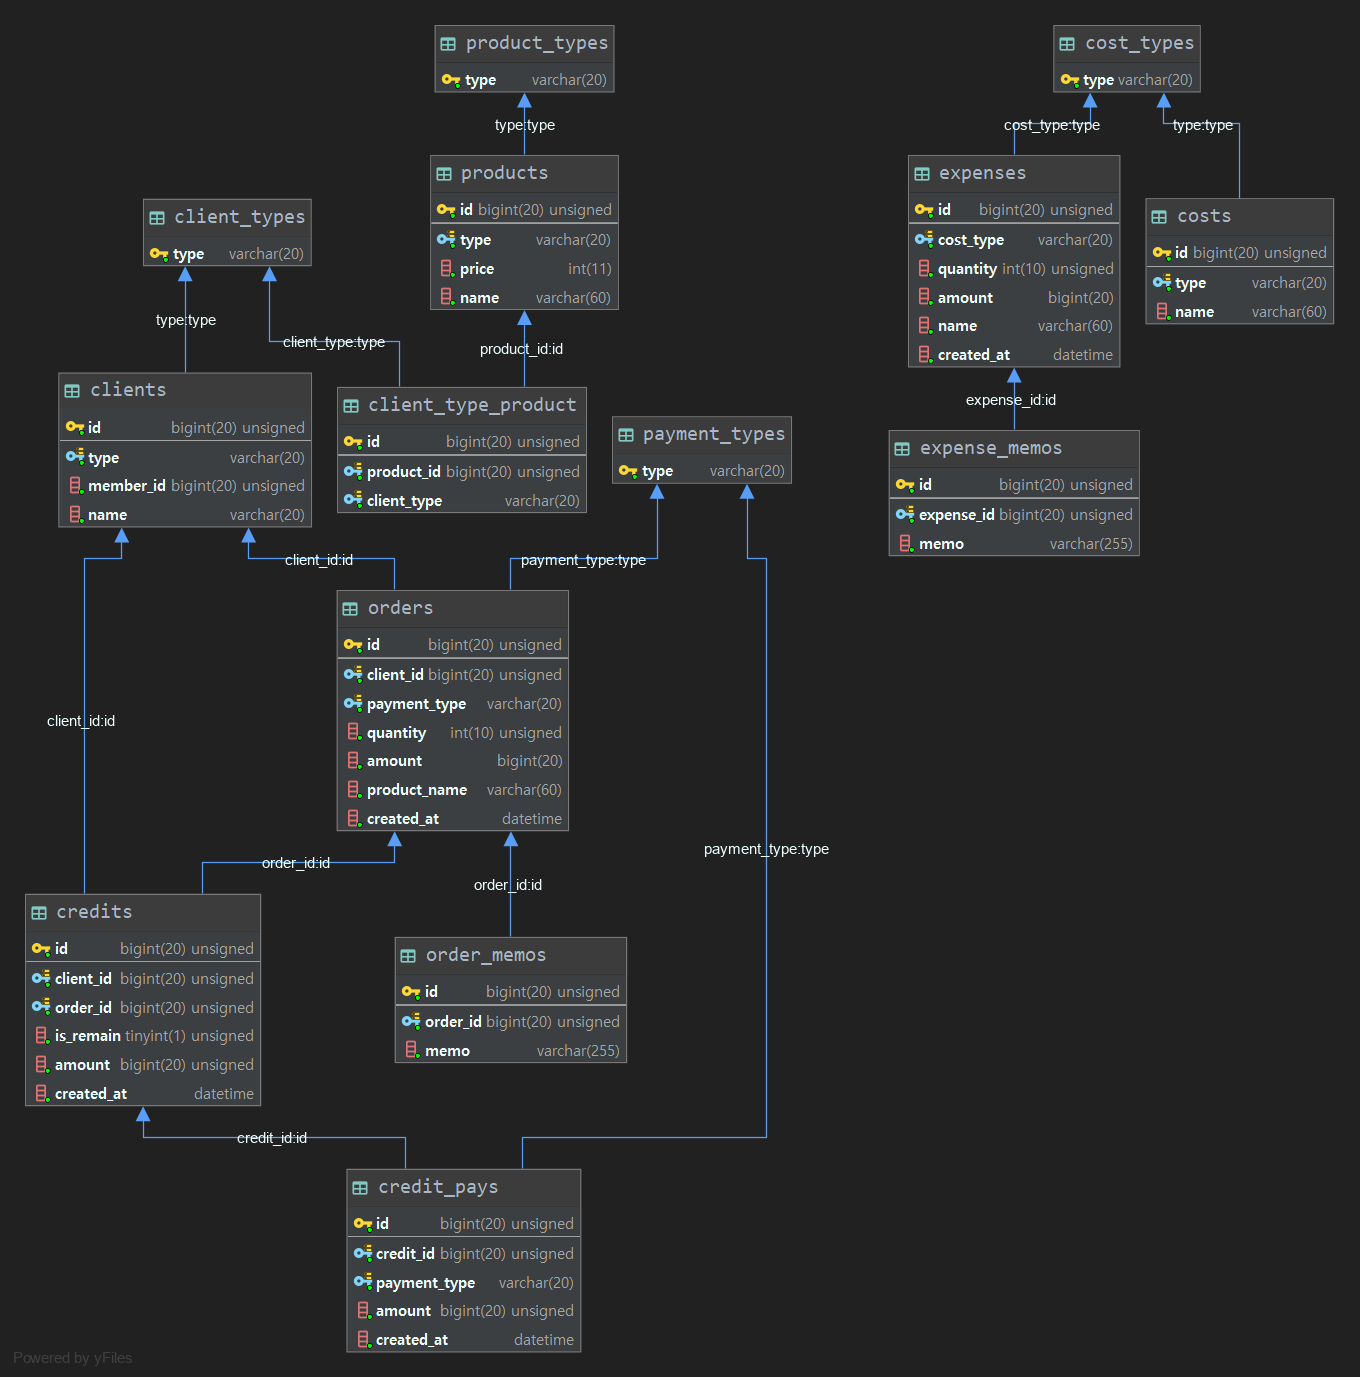Click the order_id:id label above credits
This screenshot has height=1377, width=1360.
(x=296, y=863)
